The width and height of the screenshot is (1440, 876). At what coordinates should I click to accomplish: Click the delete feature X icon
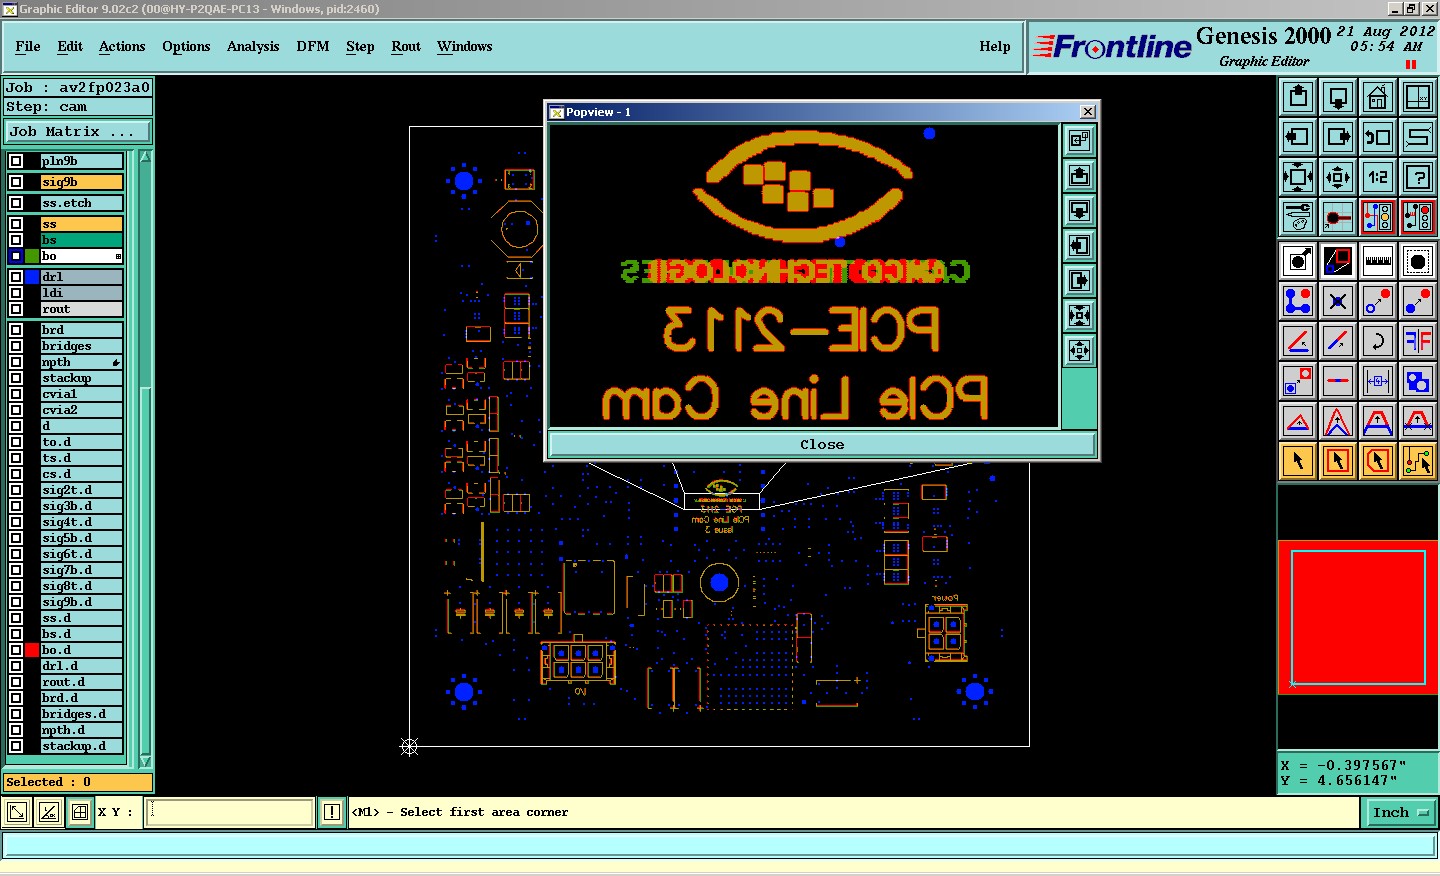[1338, 301]
